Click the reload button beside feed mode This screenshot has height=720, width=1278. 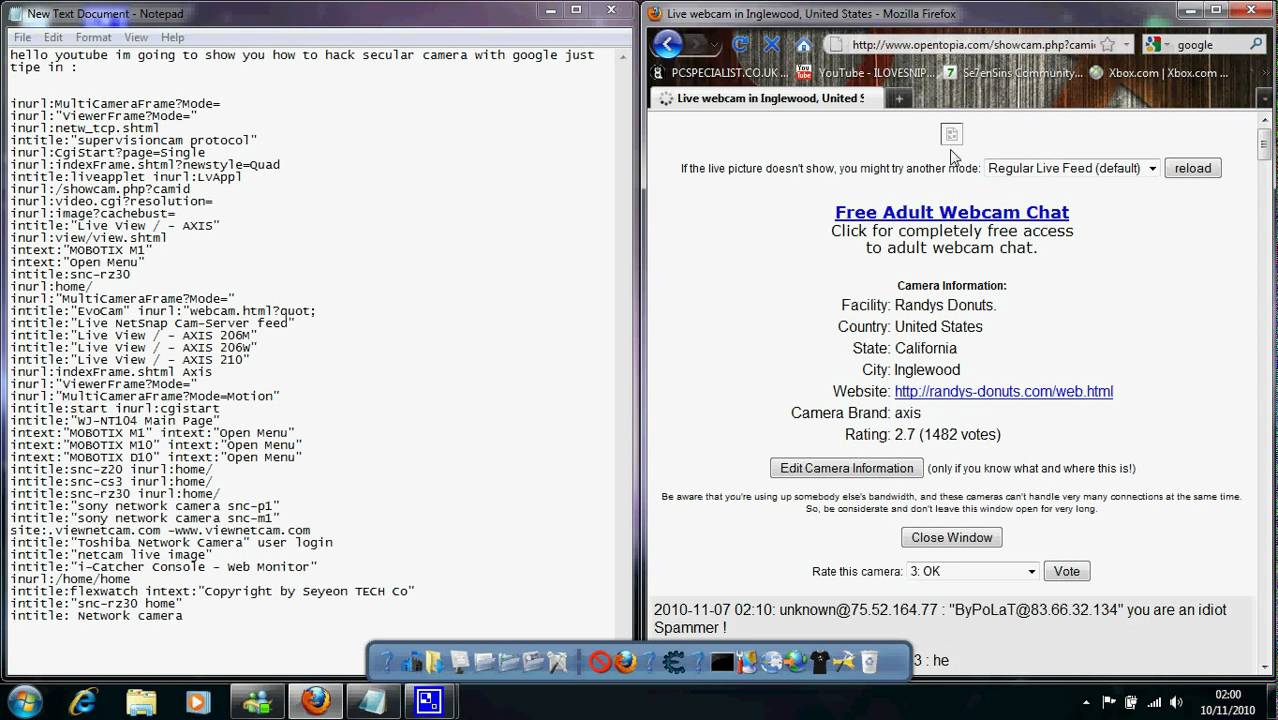(x=1192, y=168)
